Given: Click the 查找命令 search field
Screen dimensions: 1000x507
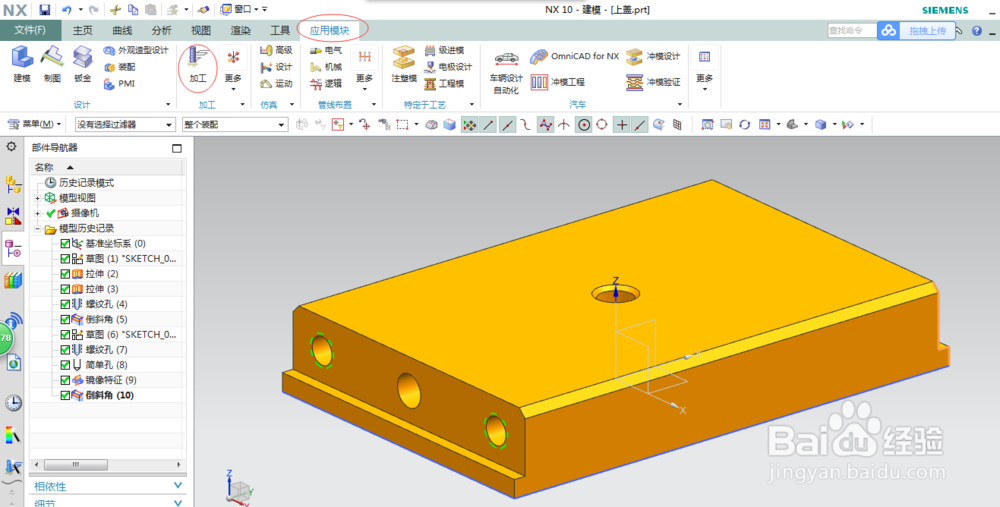Looking at the screenshot, I should coord(851,31).
